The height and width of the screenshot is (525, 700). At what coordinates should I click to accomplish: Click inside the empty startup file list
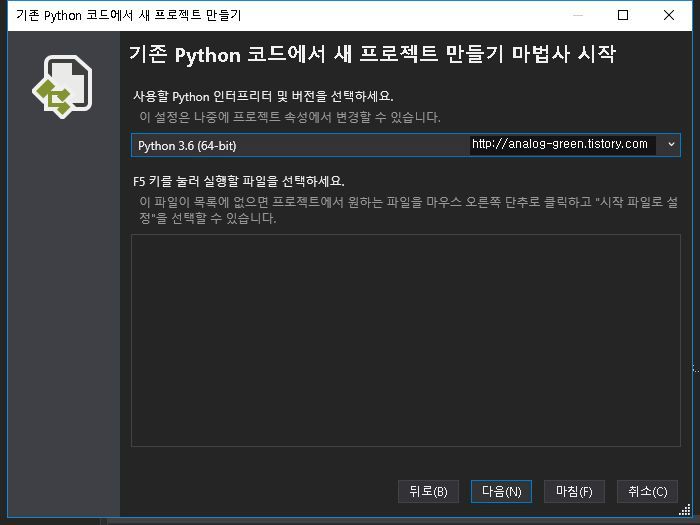click(405, 340)
